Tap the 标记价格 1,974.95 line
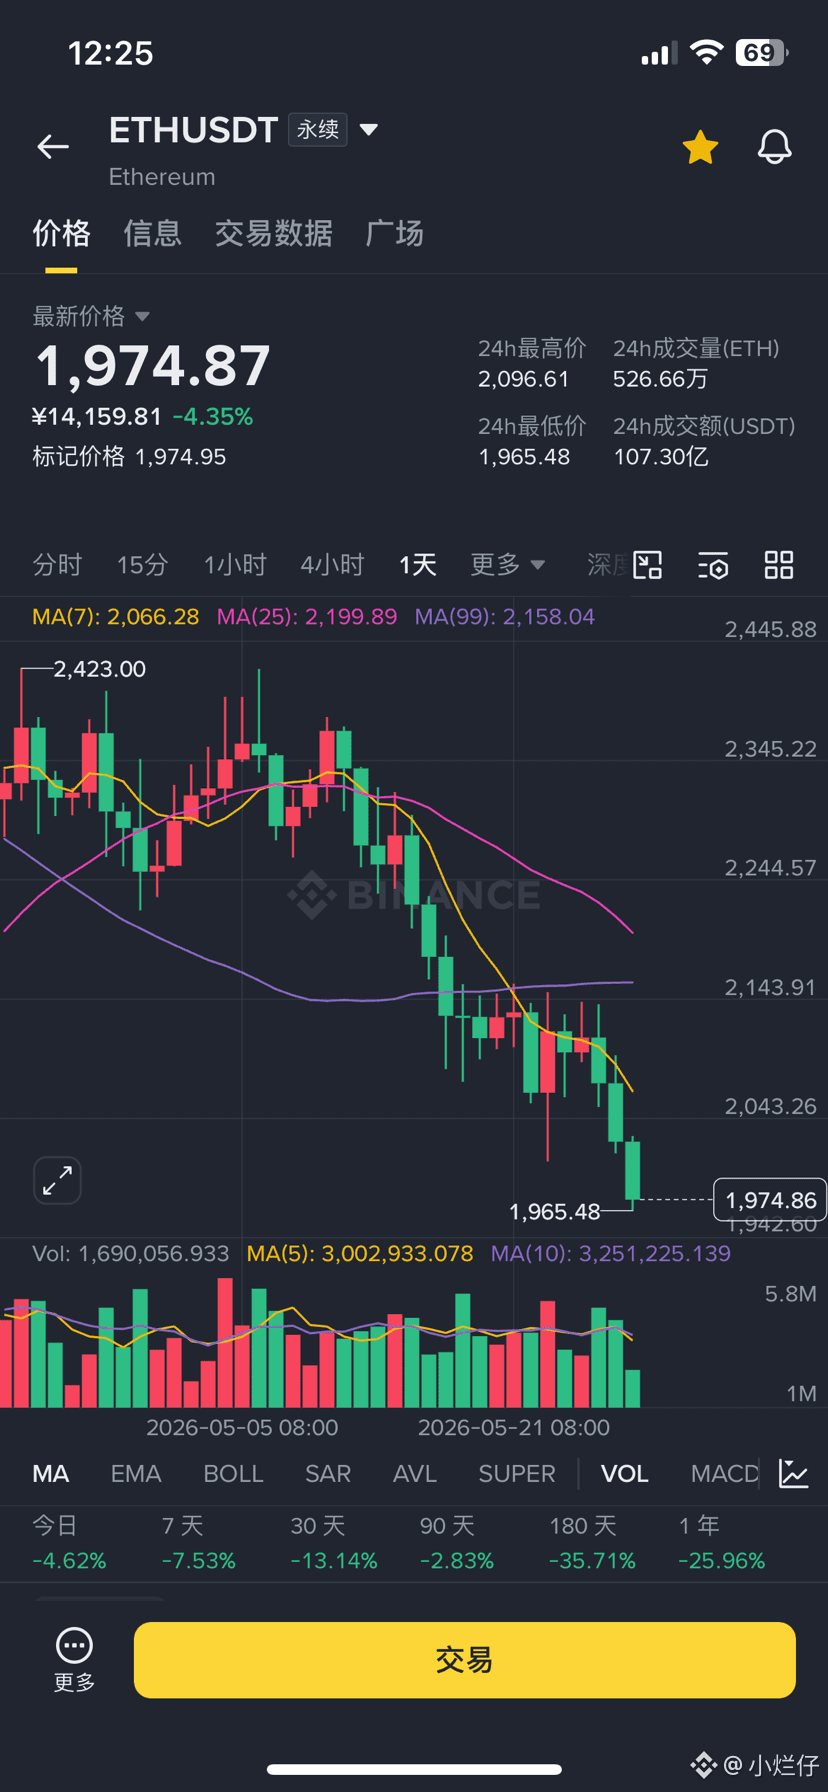Viewport: 828px width, 1792px height. click(129, 457)
